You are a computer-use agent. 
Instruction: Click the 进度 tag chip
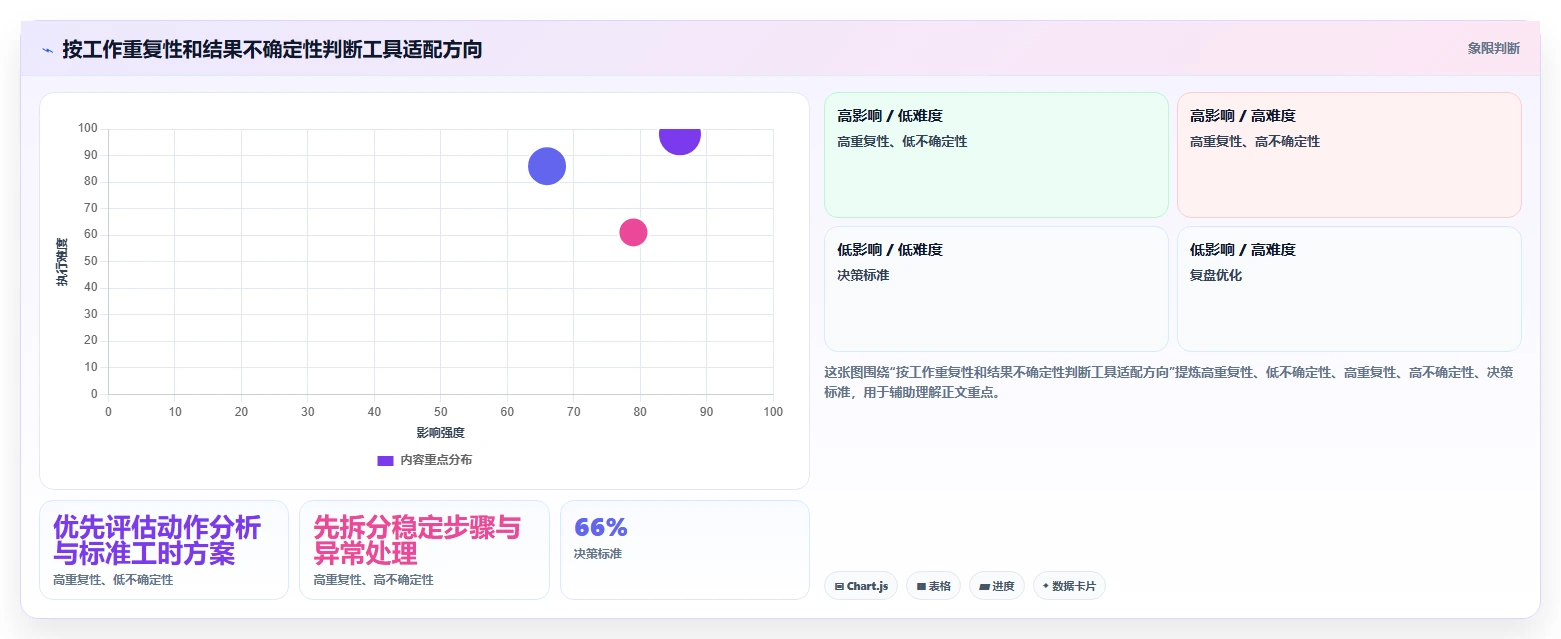[x=997, y=586]
